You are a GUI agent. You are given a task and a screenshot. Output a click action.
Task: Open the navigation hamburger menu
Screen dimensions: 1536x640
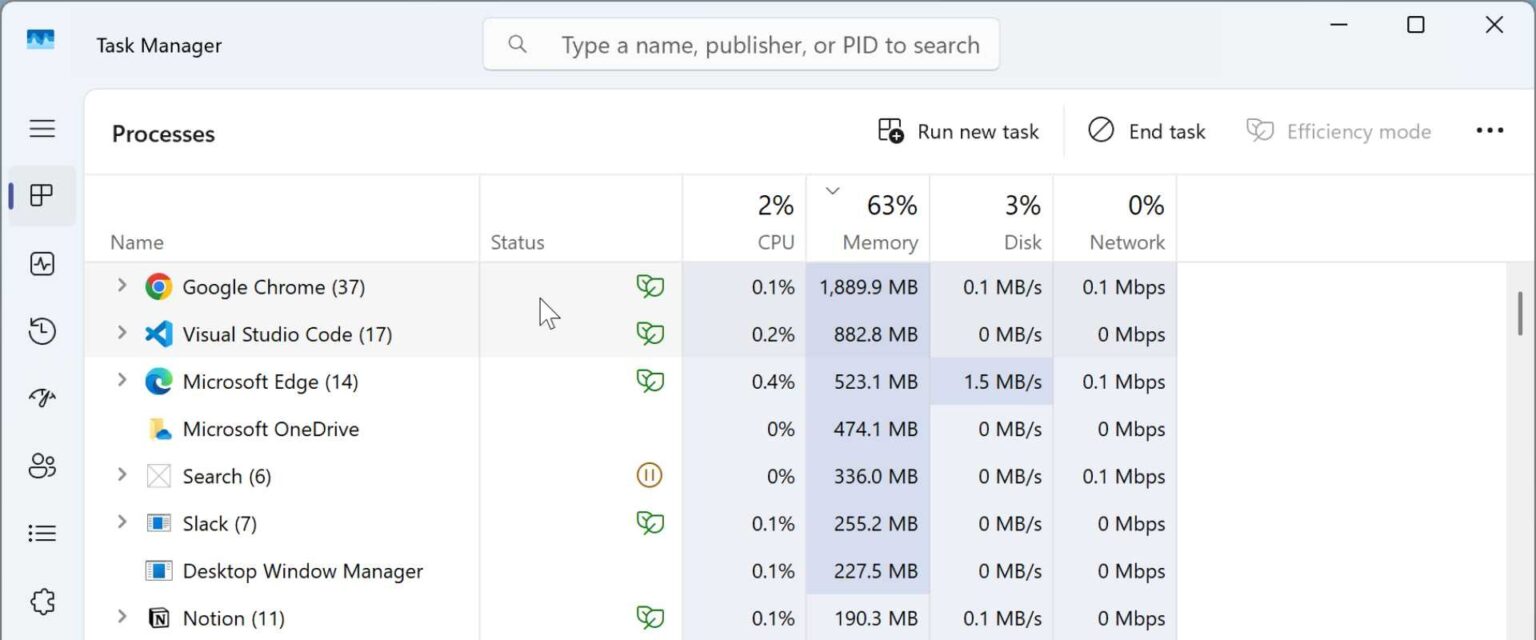coord(41,128)
